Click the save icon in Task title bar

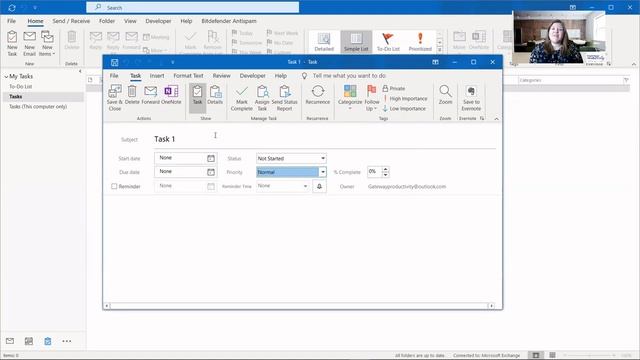pos(114,62)
